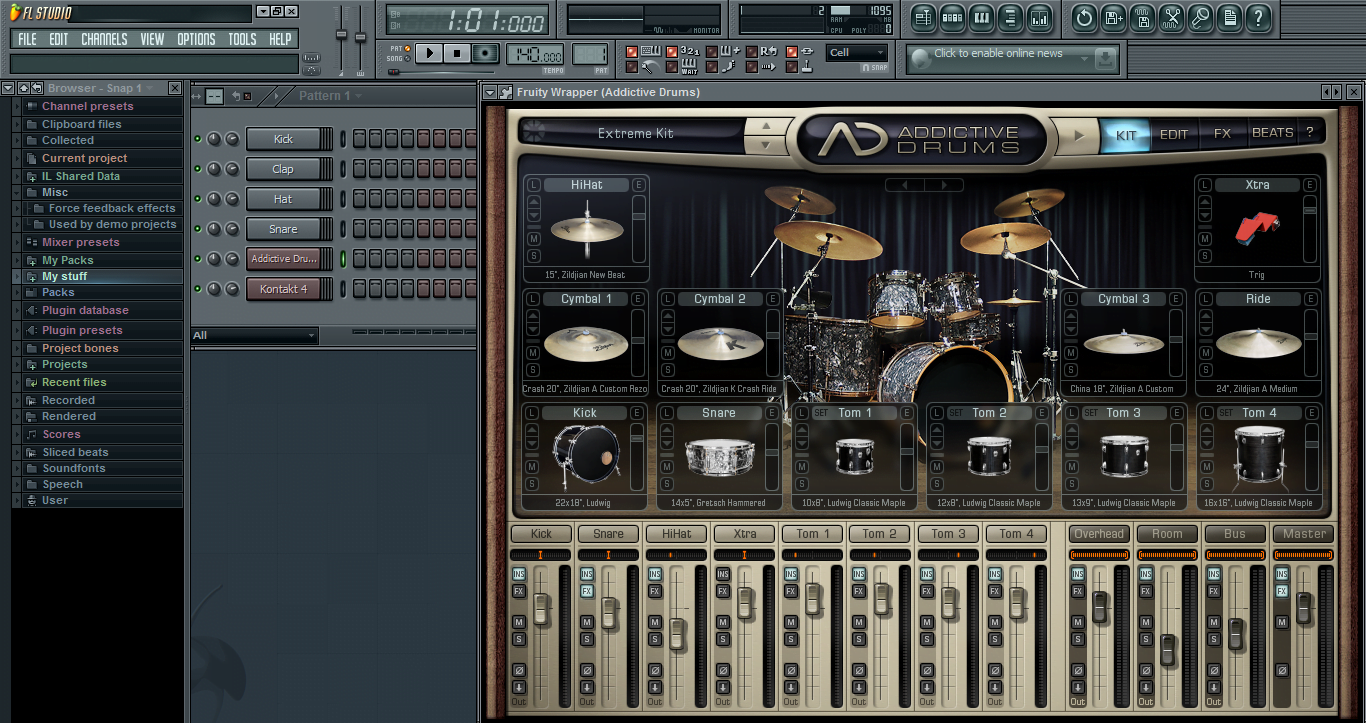Open the Fruity Wrapper title menu arrow
The height and width of the screenshot is (723, 1366).
[x=491, y=92]
